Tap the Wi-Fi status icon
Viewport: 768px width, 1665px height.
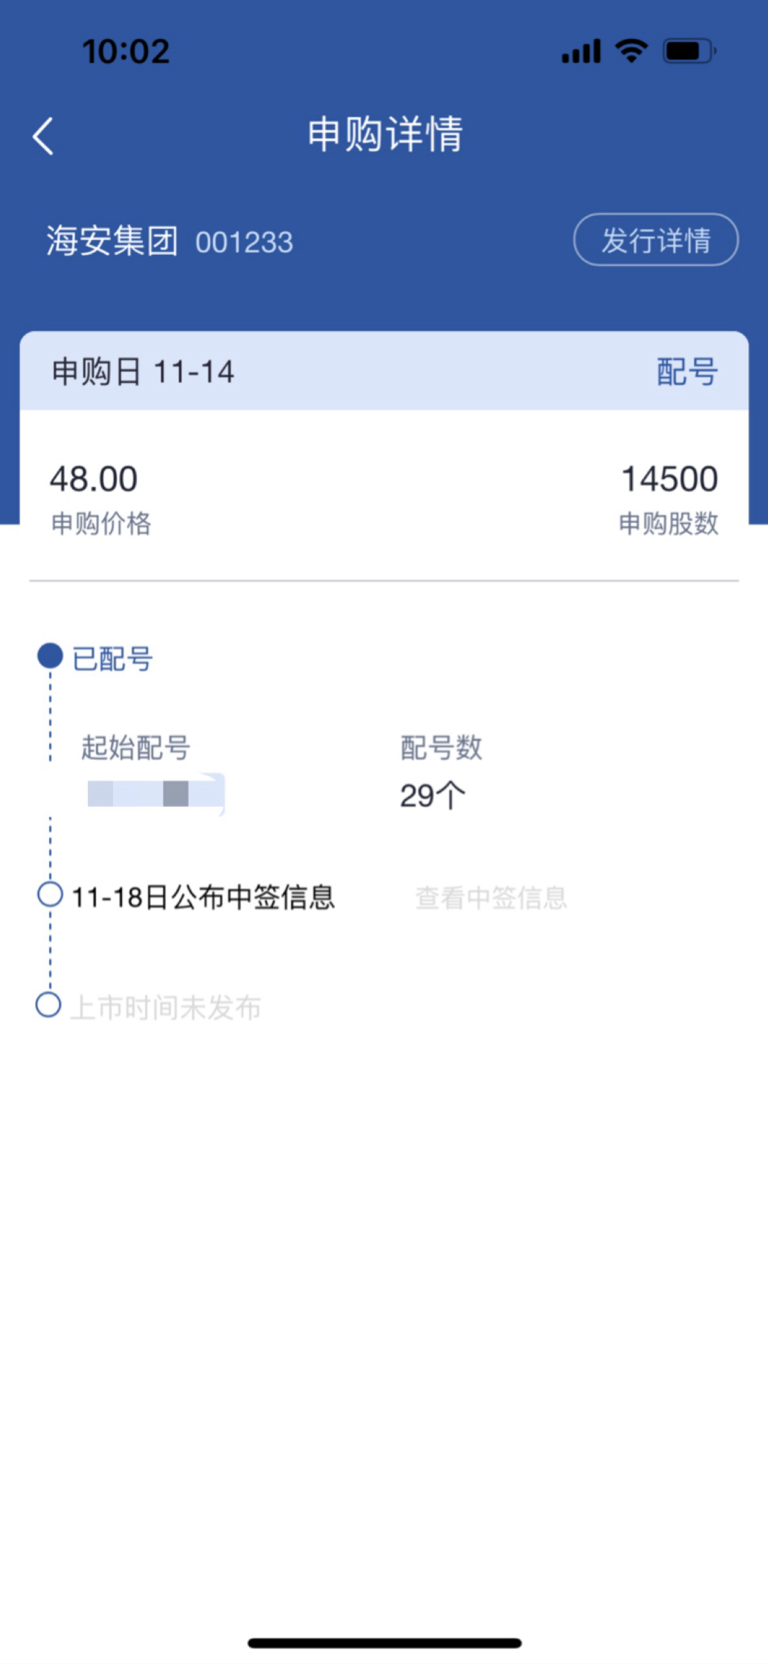[631, 51]
